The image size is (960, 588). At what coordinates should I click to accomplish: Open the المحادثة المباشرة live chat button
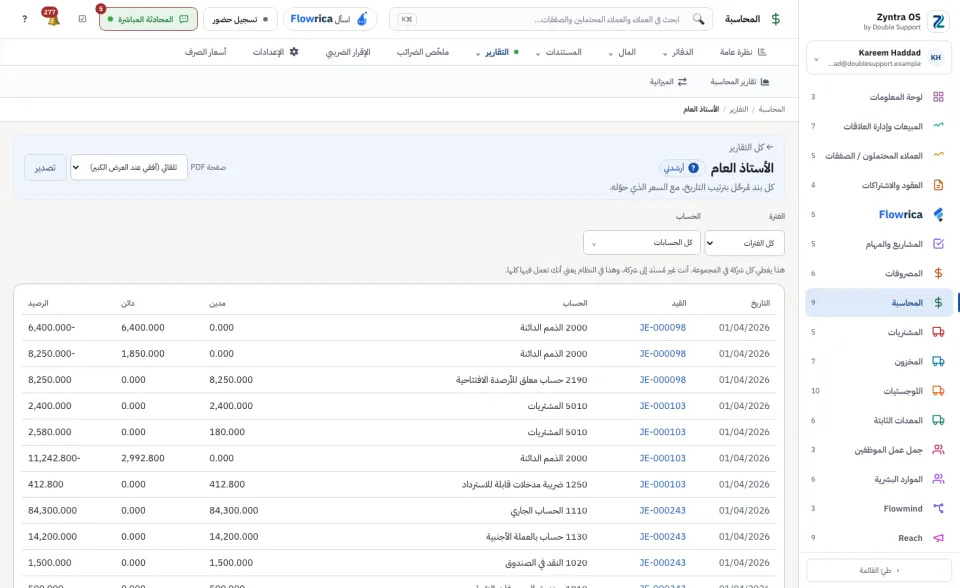[148, 19]
